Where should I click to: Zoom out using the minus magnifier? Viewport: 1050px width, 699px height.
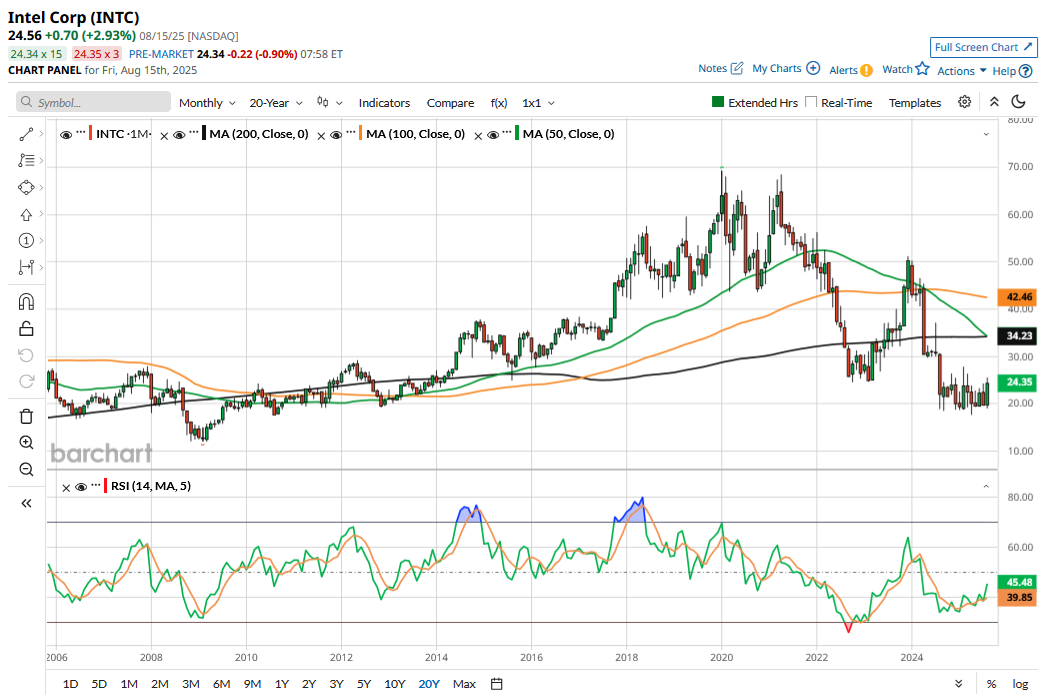click(x=26, y=469)
